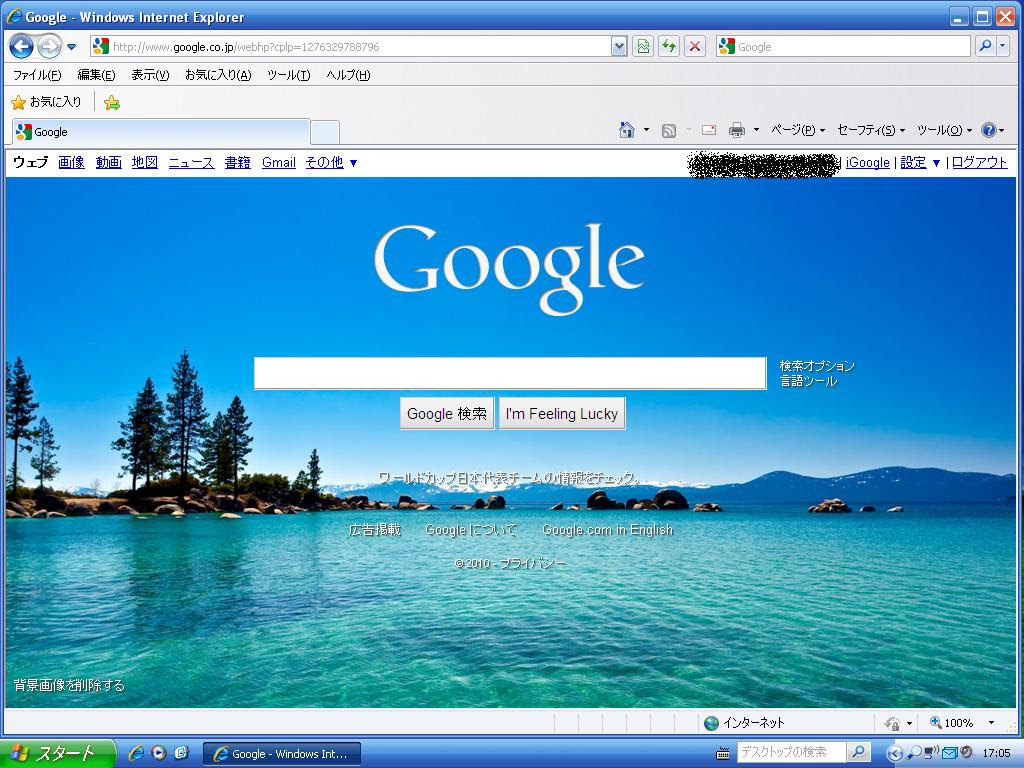Viewport: 1024px width, 768px height.
Task: Click the World Cup Japan team promo link
Action: pyautogui.click(x=509, y=478)
